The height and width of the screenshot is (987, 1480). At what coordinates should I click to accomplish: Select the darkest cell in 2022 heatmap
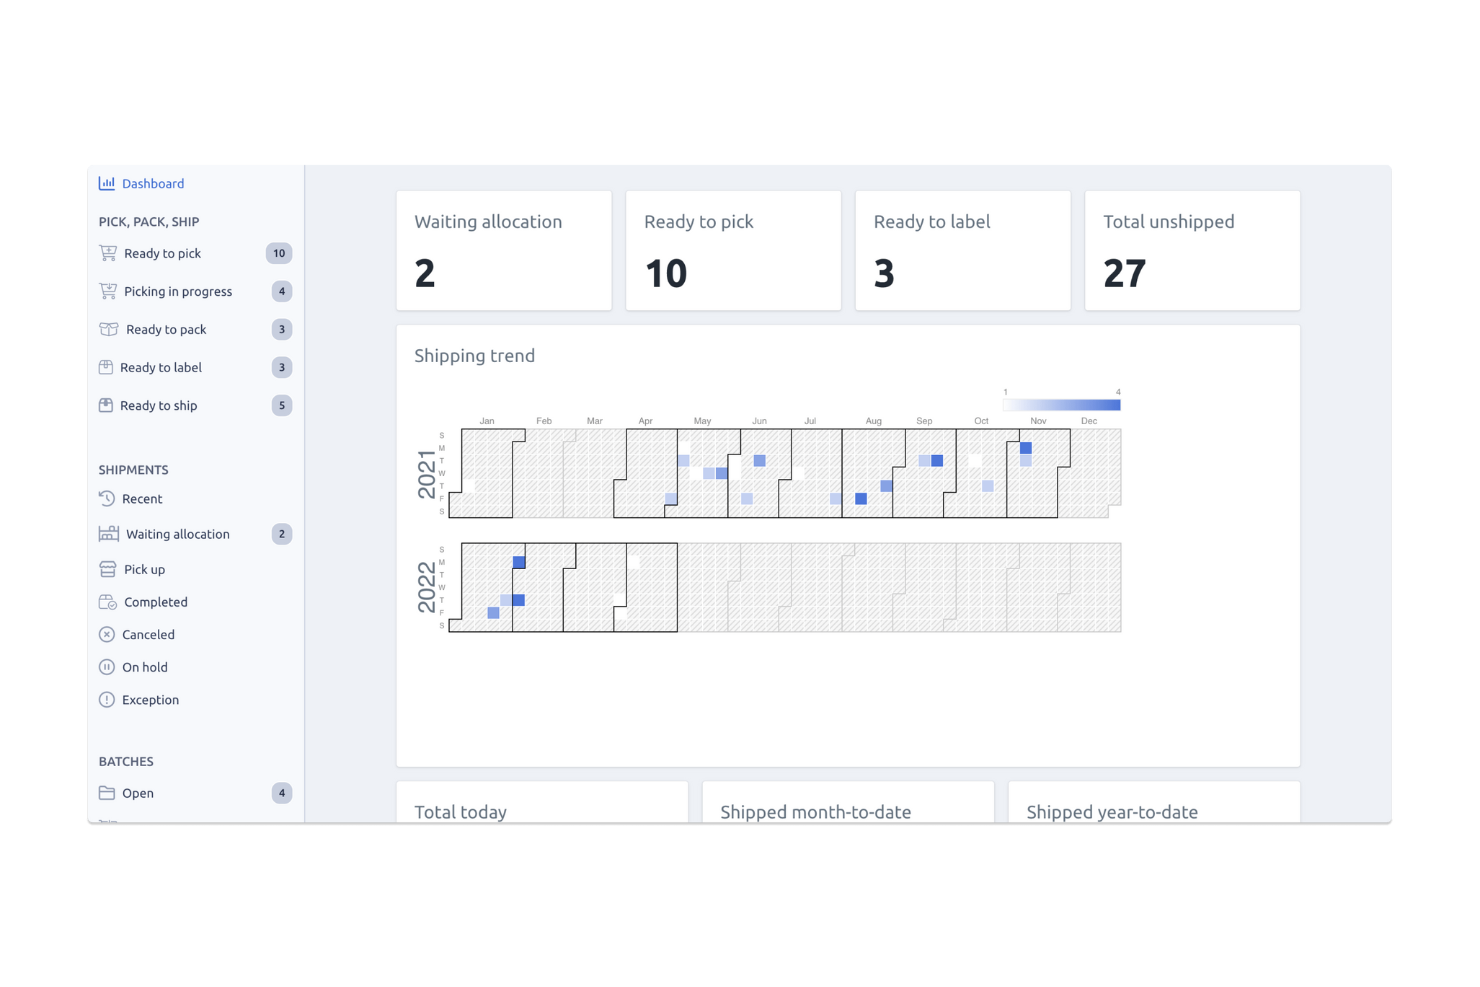click(518, 561)
